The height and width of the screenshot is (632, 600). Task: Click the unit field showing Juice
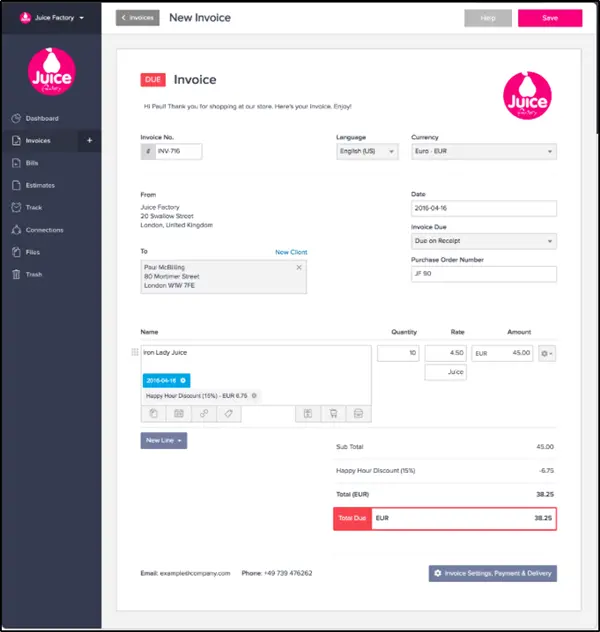tap(445, 372)
